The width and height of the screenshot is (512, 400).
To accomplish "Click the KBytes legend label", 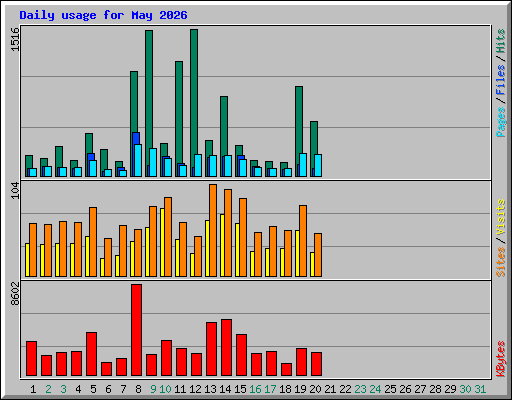I will [x=501, y=359].
